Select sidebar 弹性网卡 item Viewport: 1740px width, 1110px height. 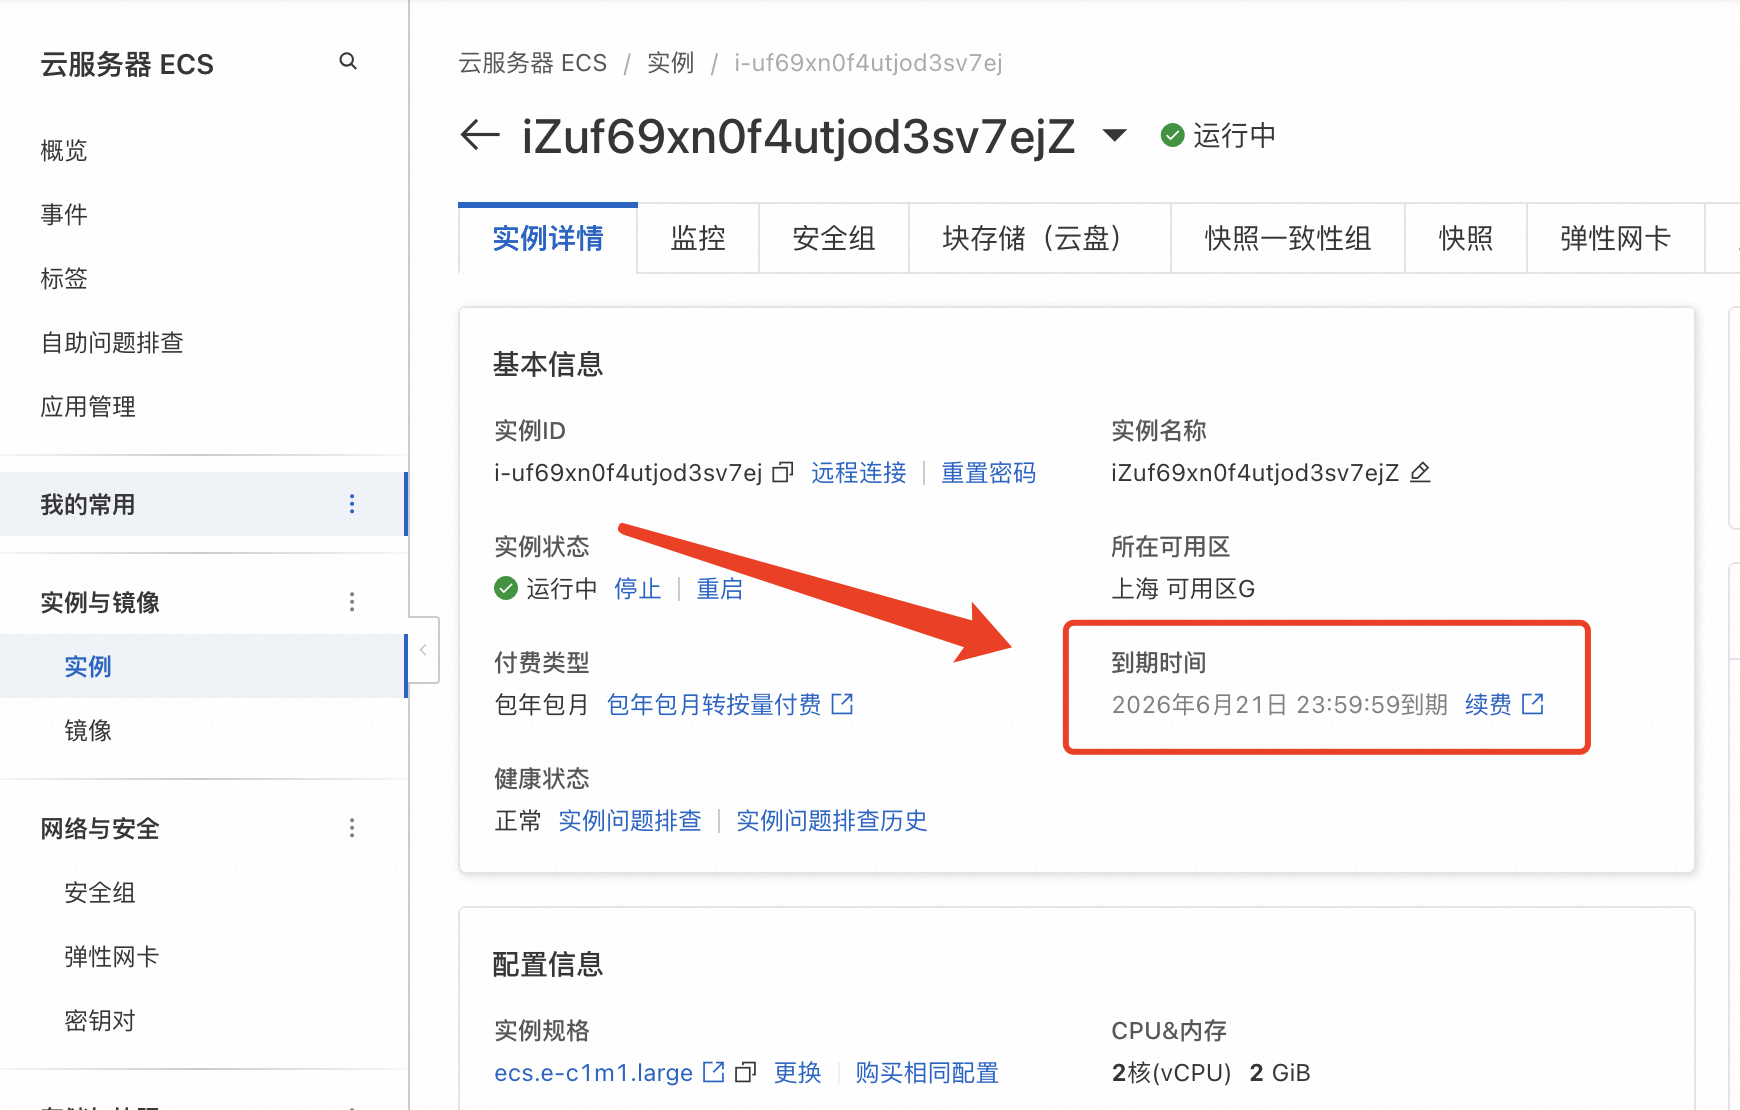coord(112,956)
